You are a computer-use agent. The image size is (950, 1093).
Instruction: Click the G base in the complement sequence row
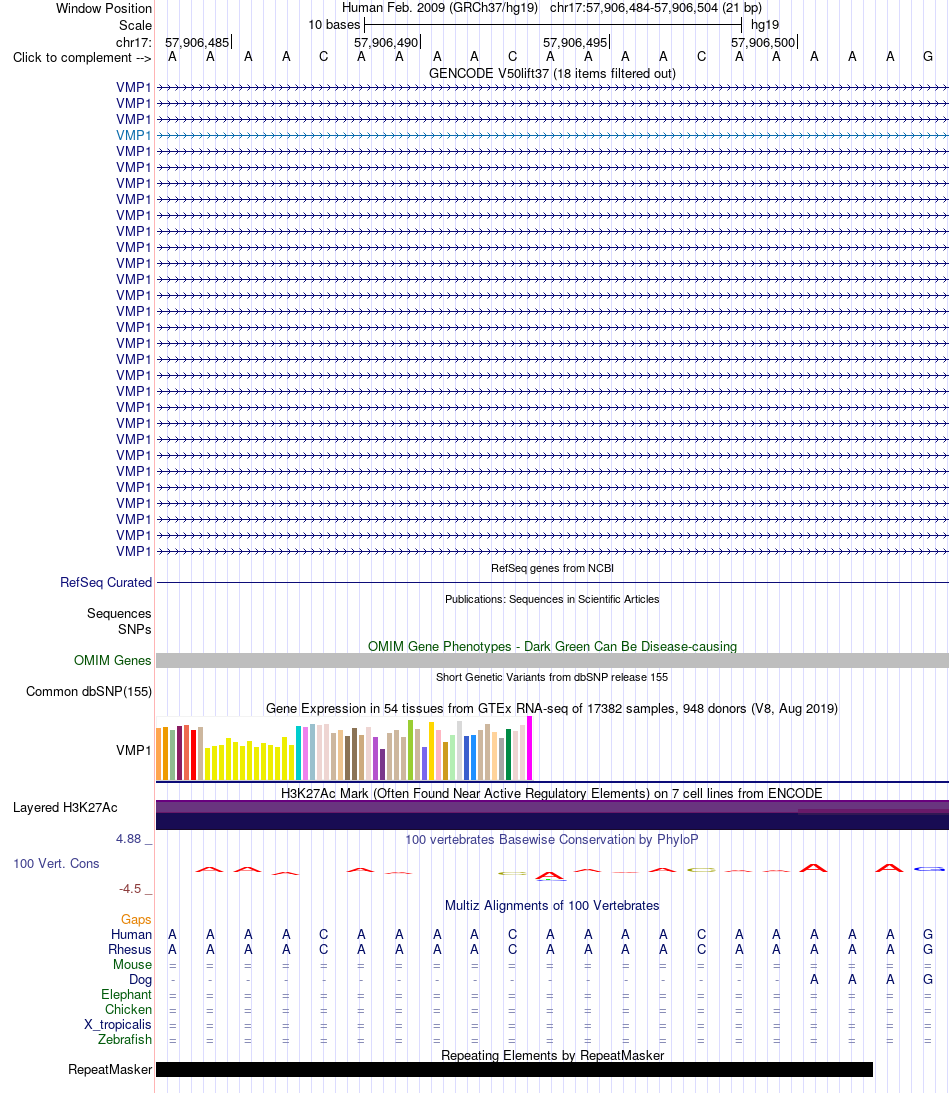tap(928, 57)
